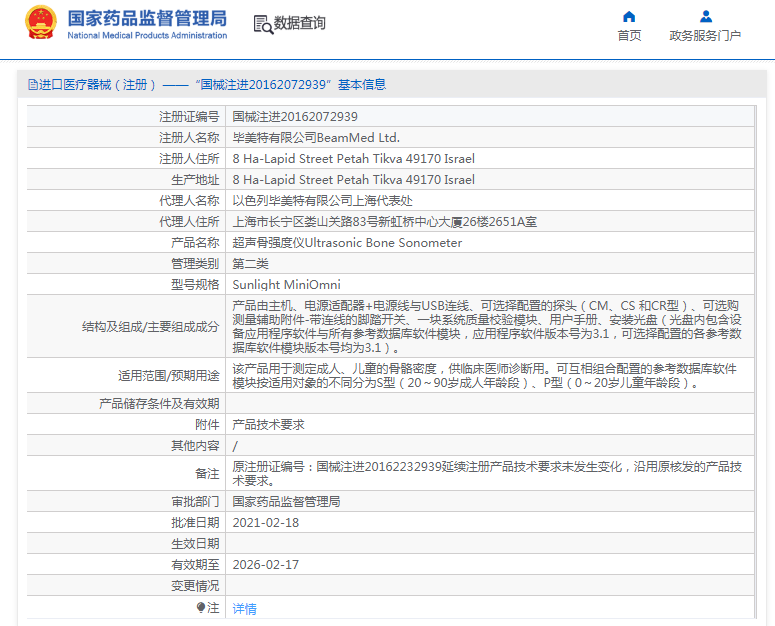Go to 首页 via the house icon

pos(629,17)
